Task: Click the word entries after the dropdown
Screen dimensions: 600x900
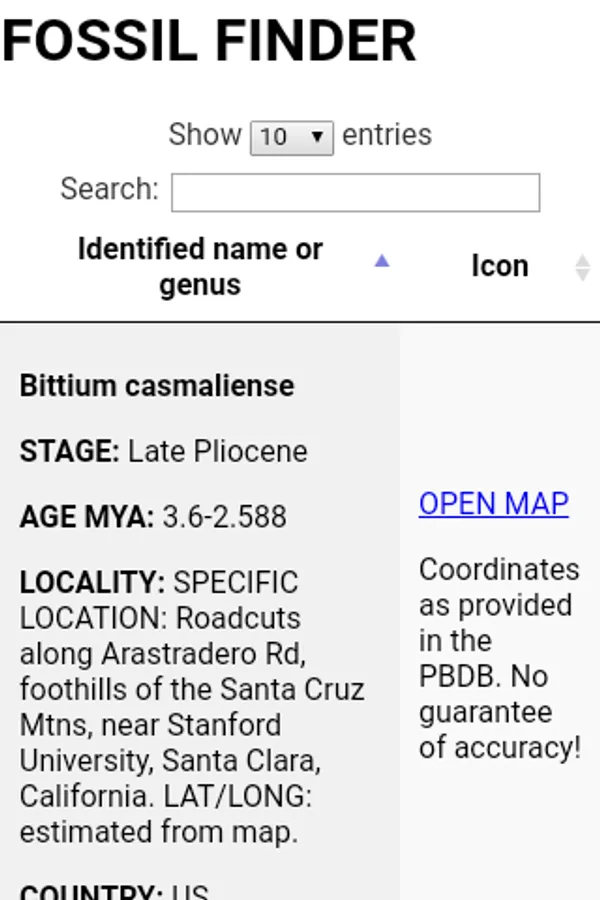Action: [x=387, y=135]
